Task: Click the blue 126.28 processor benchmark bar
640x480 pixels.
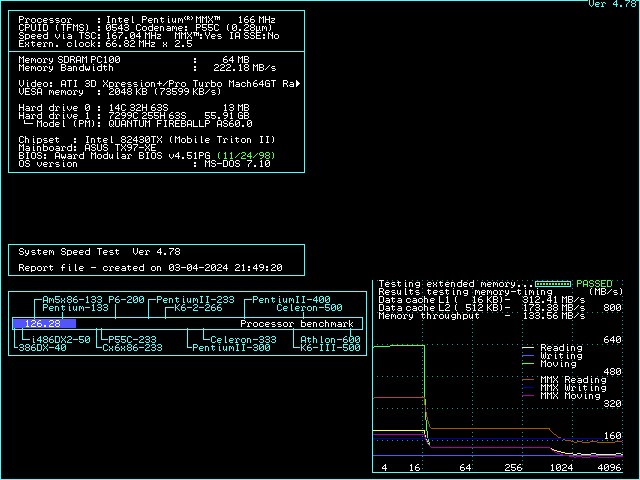Action: click(x=43, y=324)
